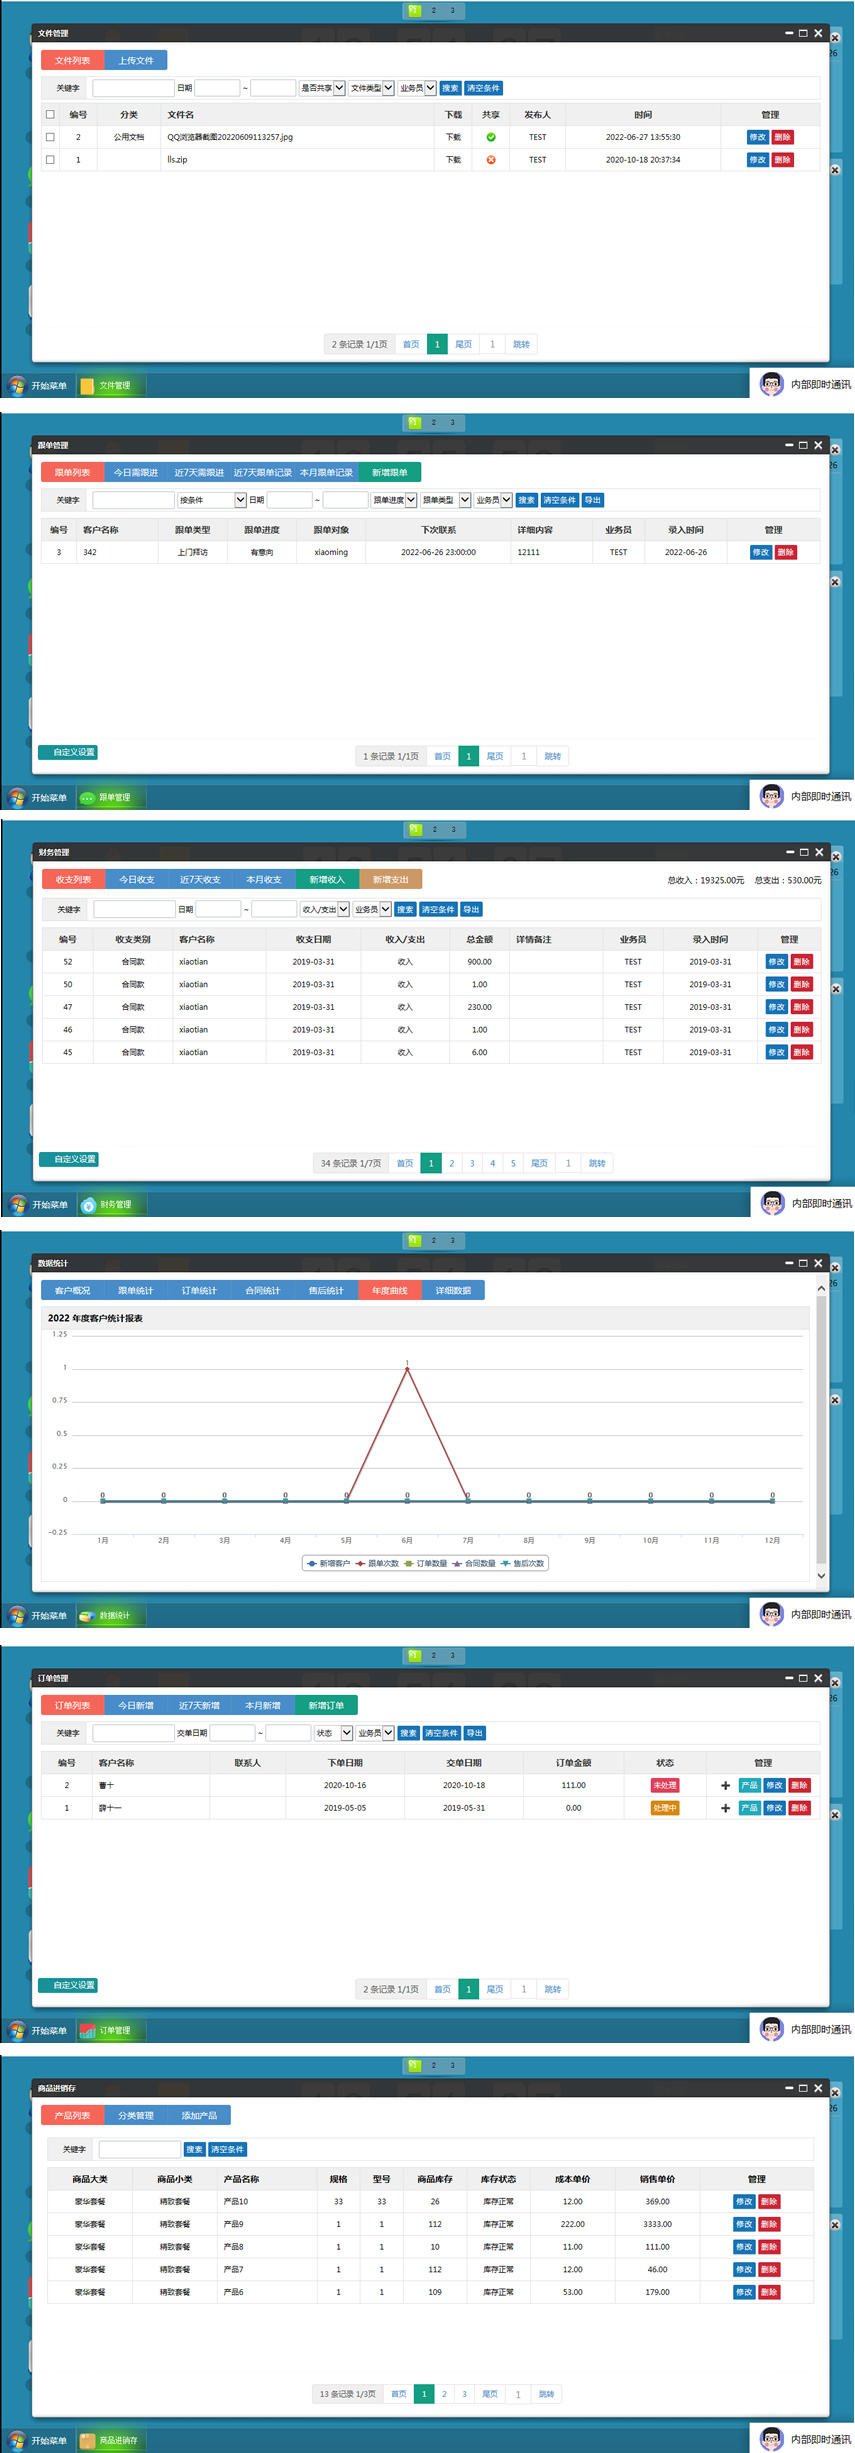Viewport: 855px width, 2453px height.
Task: Click the 文件管理 taskbar item
Action: (x=111, y=386)
